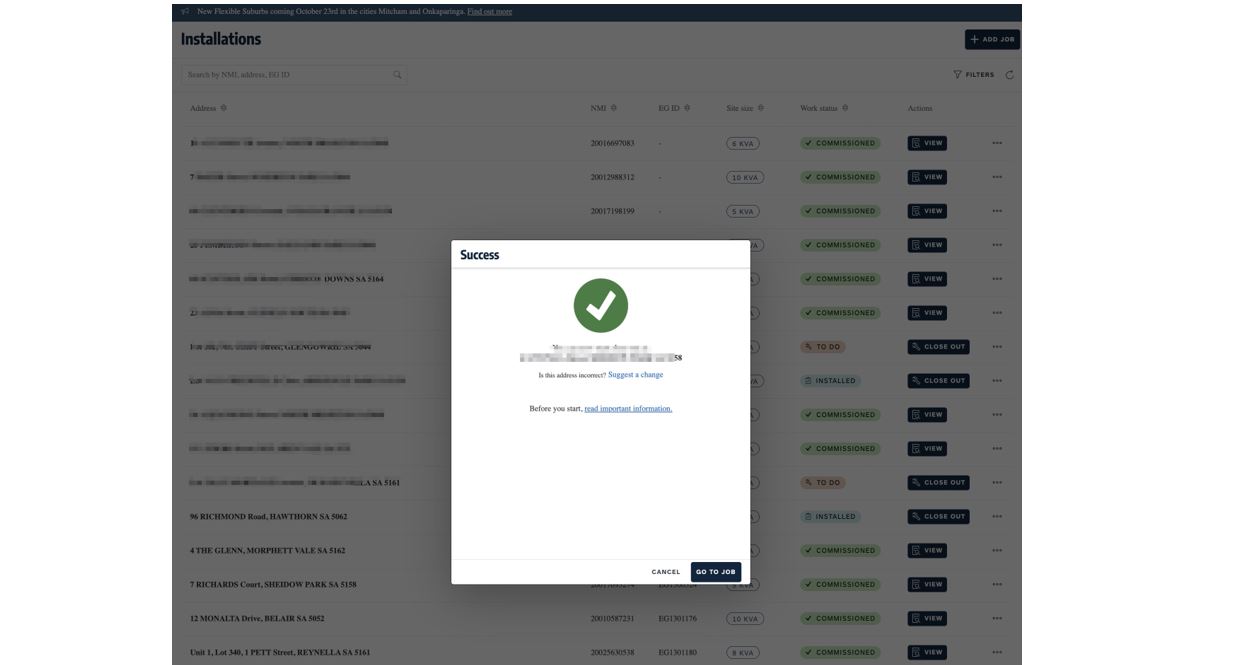The height and width of the screenshot is (665, 1234).
Task: Sort by the Work status column
Action: (x=845, y=108)
